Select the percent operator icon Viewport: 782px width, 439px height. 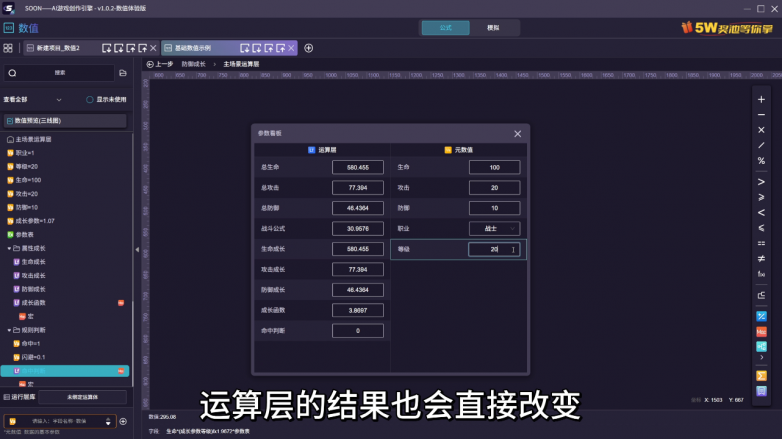[x=761, y=160]
